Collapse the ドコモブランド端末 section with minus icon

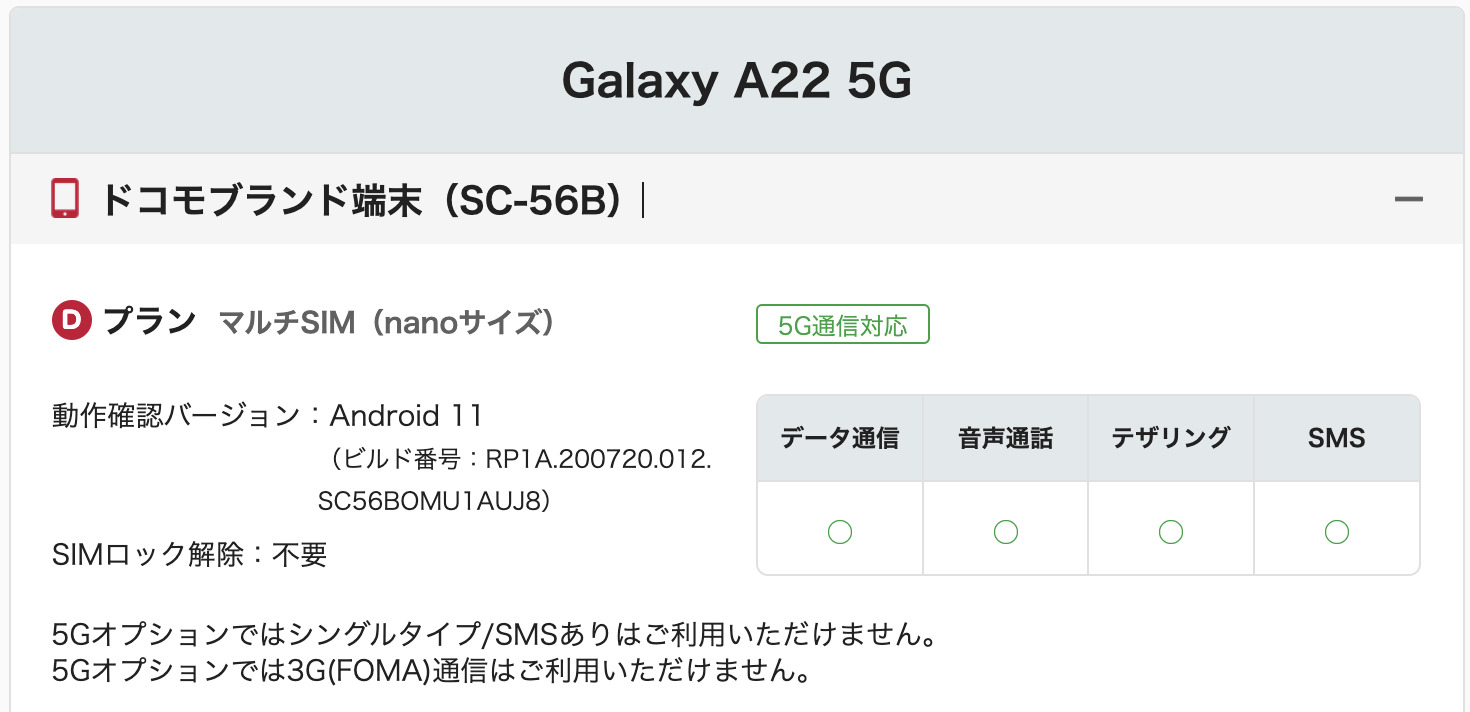tap(1408, 200)
